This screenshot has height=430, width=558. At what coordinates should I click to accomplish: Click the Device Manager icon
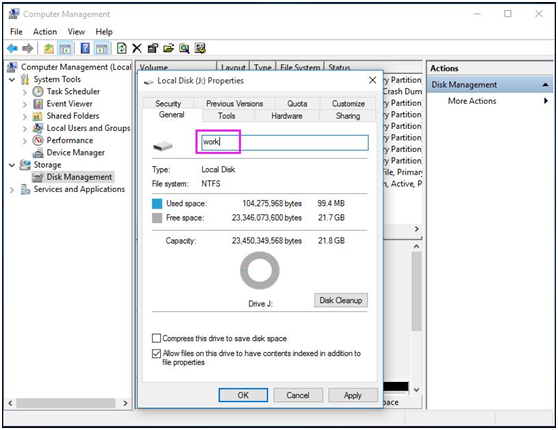pyautogui.click(x=38, y=153)
